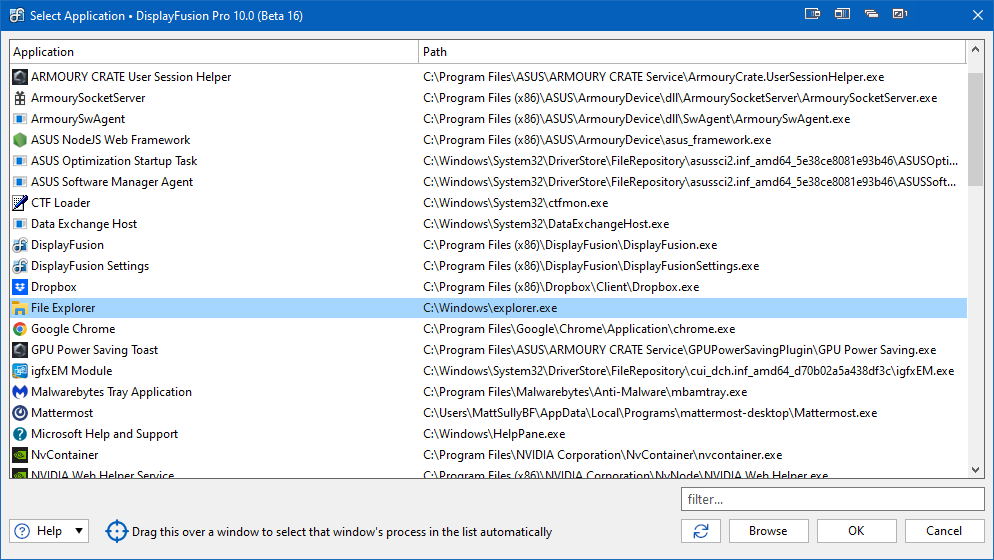
Task: Open the Help dropdown arrow
Action: (x=79, y=531)
